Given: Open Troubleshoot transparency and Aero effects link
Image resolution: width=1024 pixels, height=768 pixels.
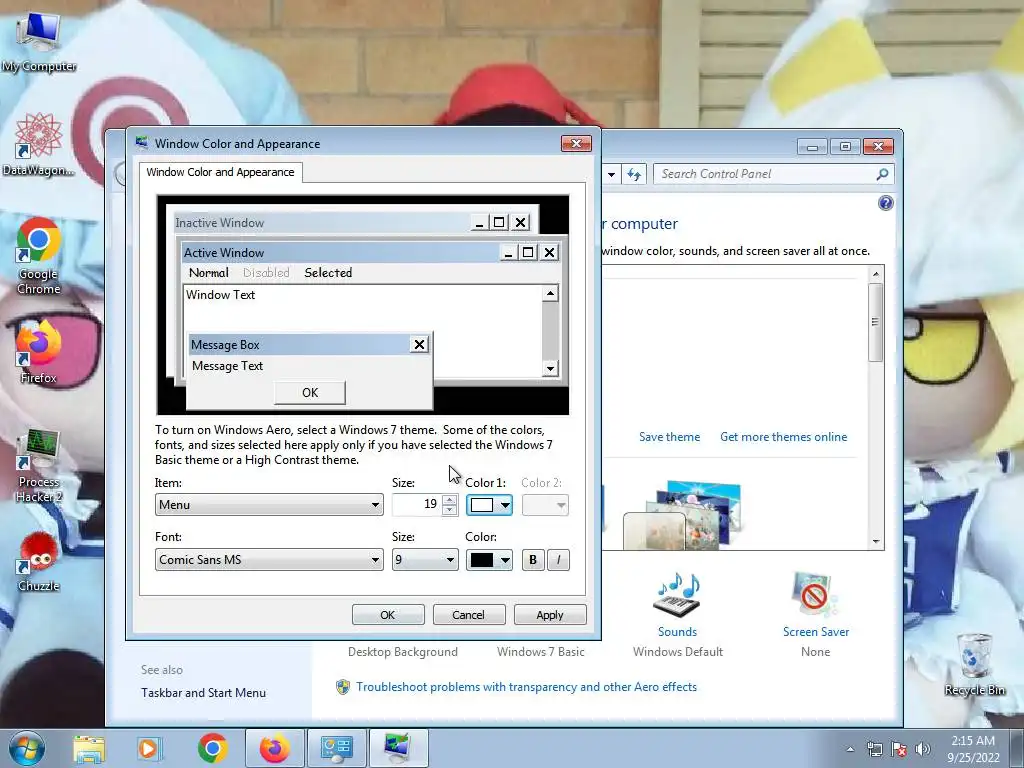Looking at the screenshot, I should coord(526,687).
